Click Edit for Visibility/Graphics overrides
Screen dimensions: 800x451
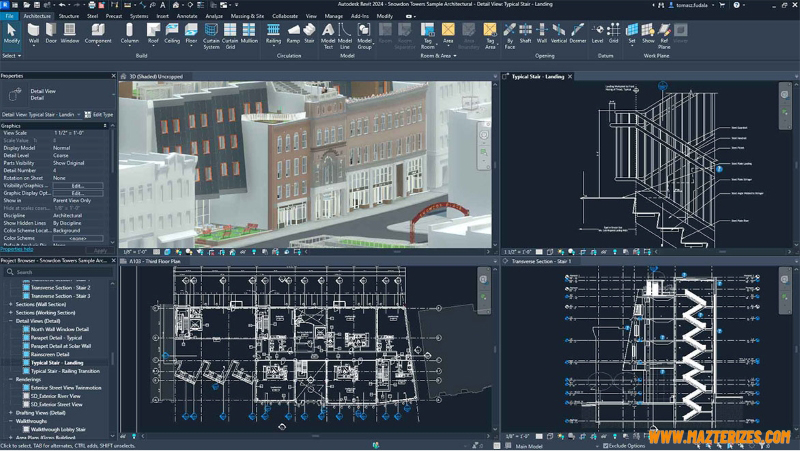coord(78,186)
